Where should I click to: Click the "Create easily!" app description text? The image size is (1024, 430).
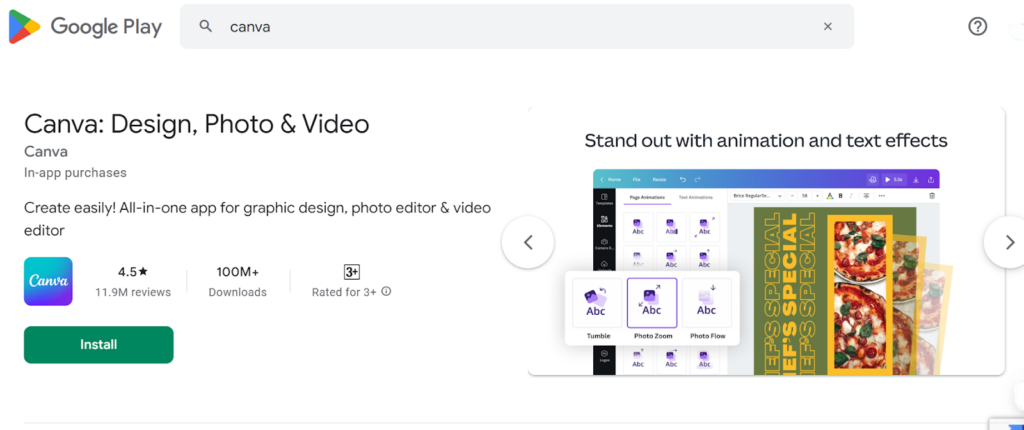(257, 220)
